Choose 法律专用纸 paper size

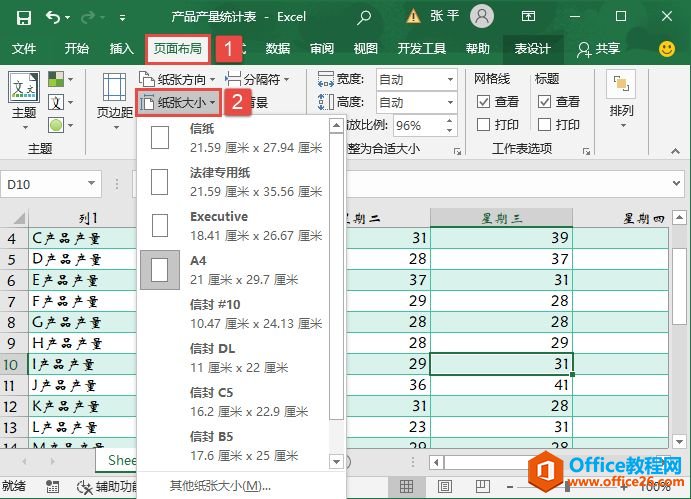(234, 182)
